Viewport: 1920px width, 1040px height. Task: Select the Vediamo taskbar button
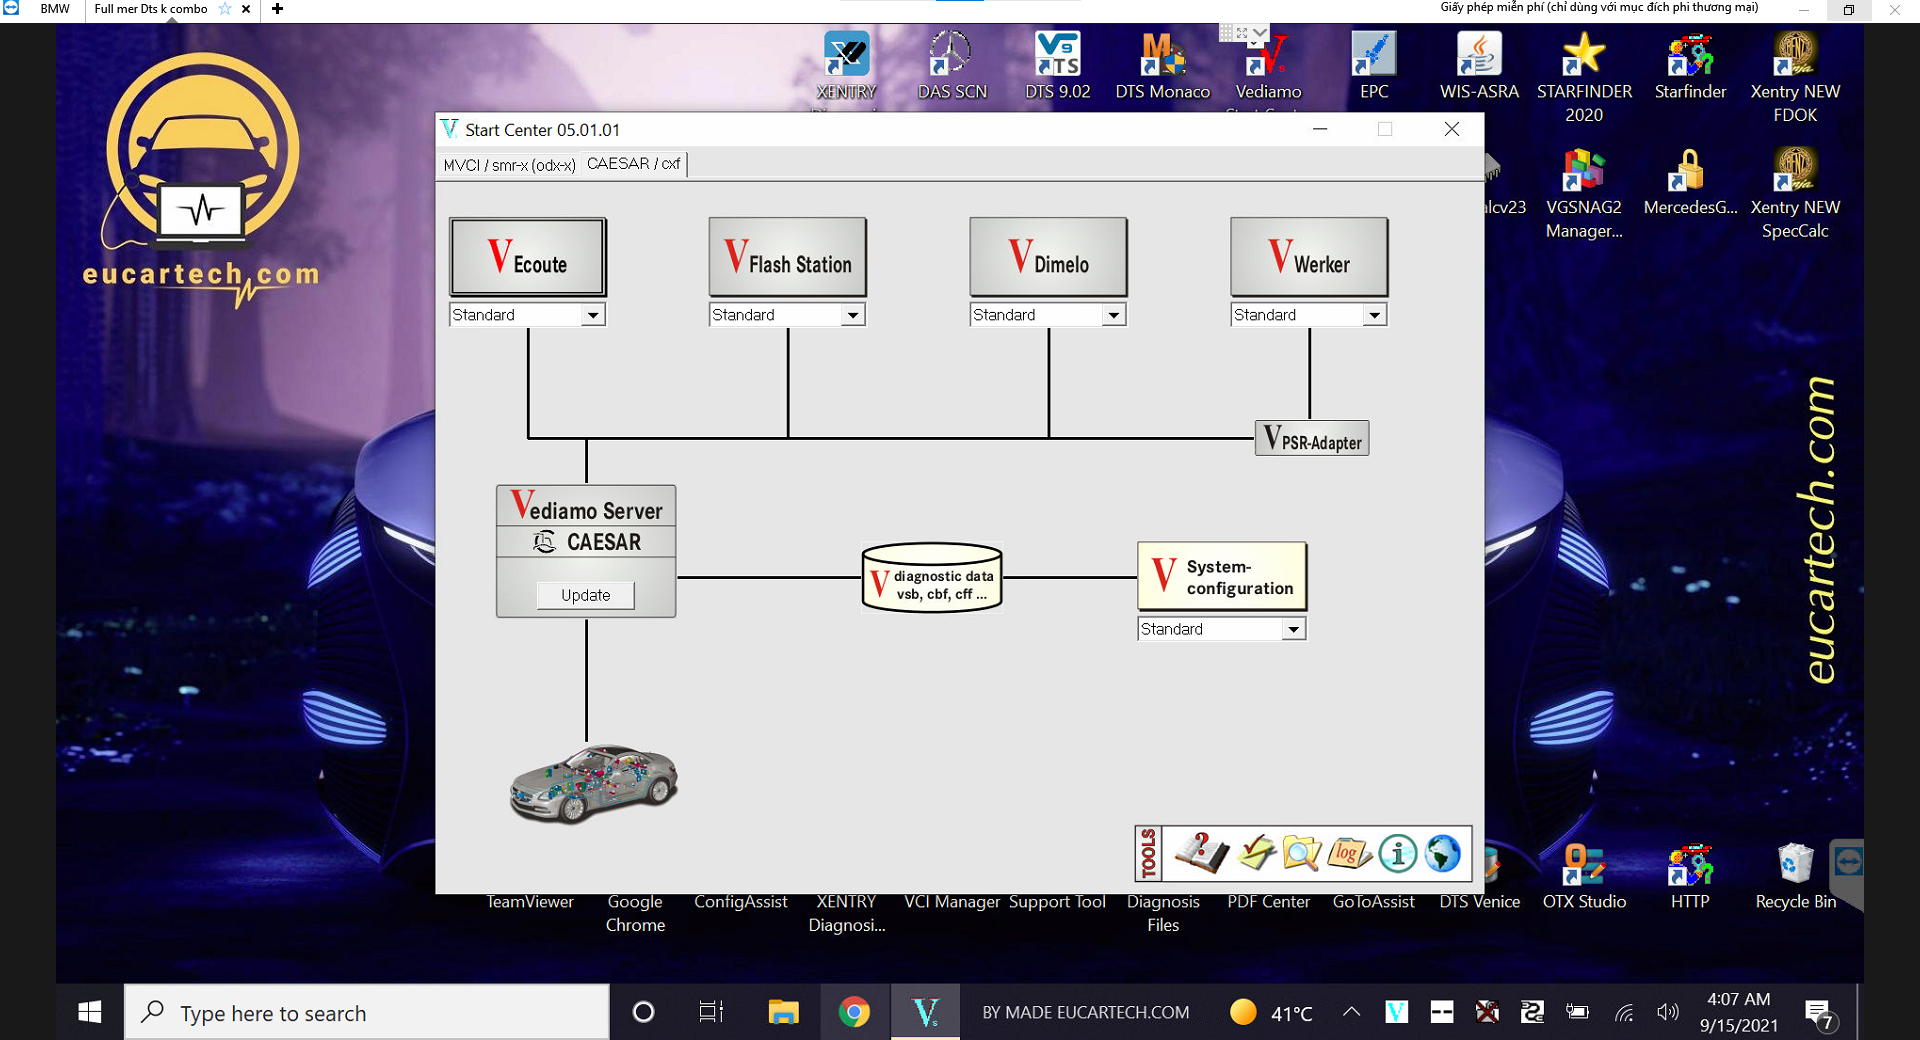pos(926,1012)
